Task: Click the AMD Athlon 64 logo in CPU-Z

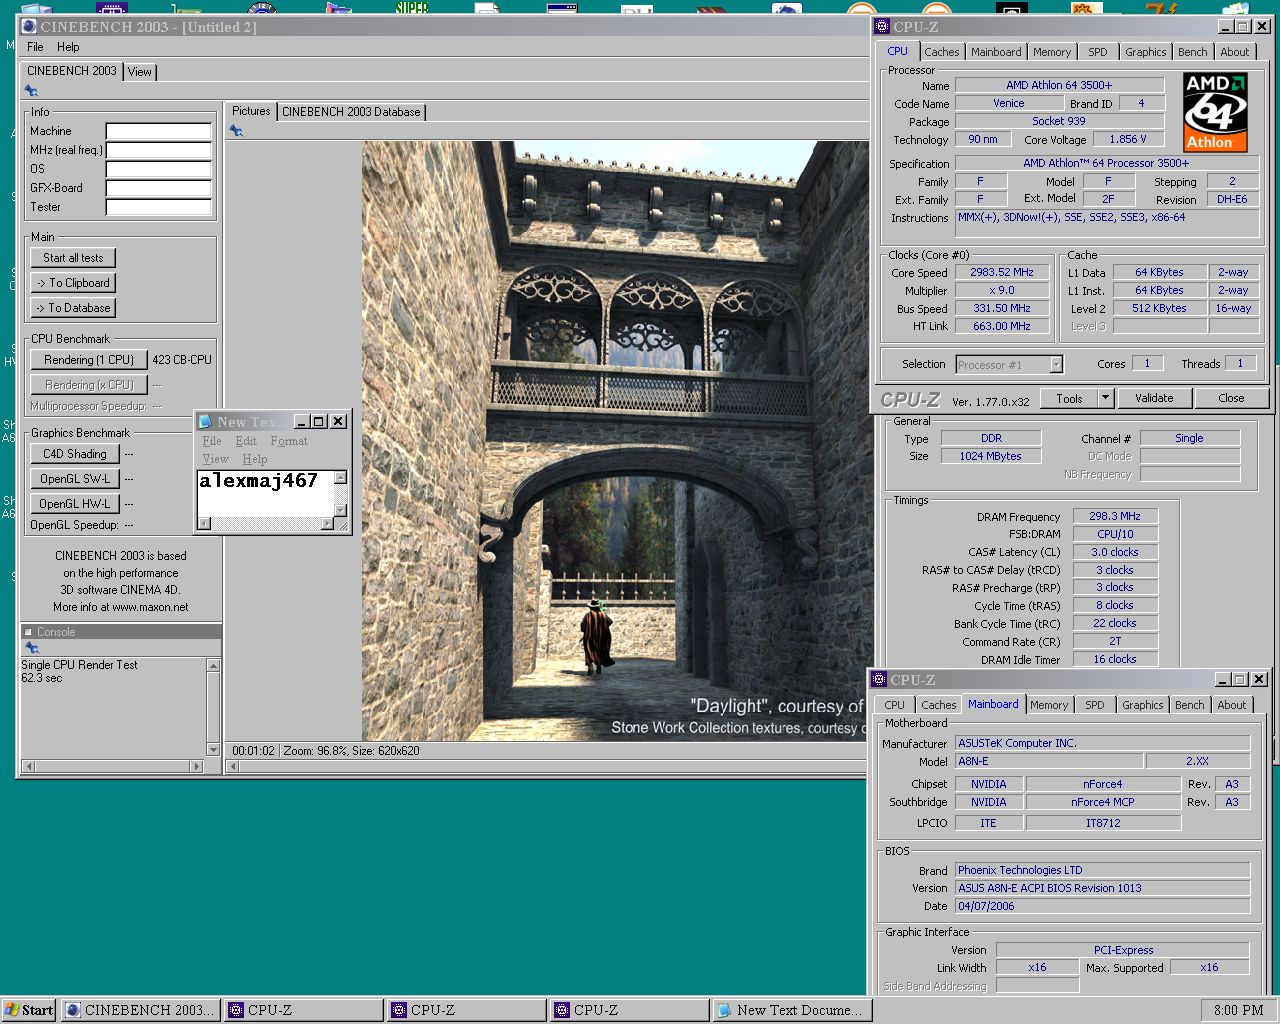Action: (x=1215, y=112)
